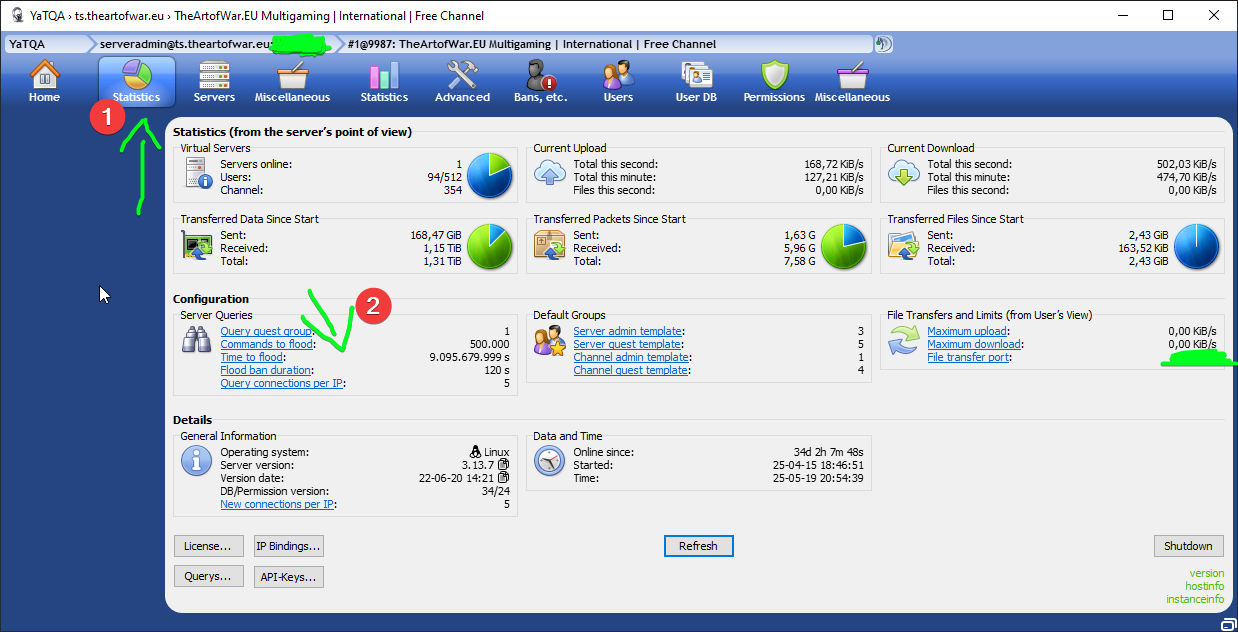
Task: Click the DB/Permission version value 34/24
Action: pos(496,491)
